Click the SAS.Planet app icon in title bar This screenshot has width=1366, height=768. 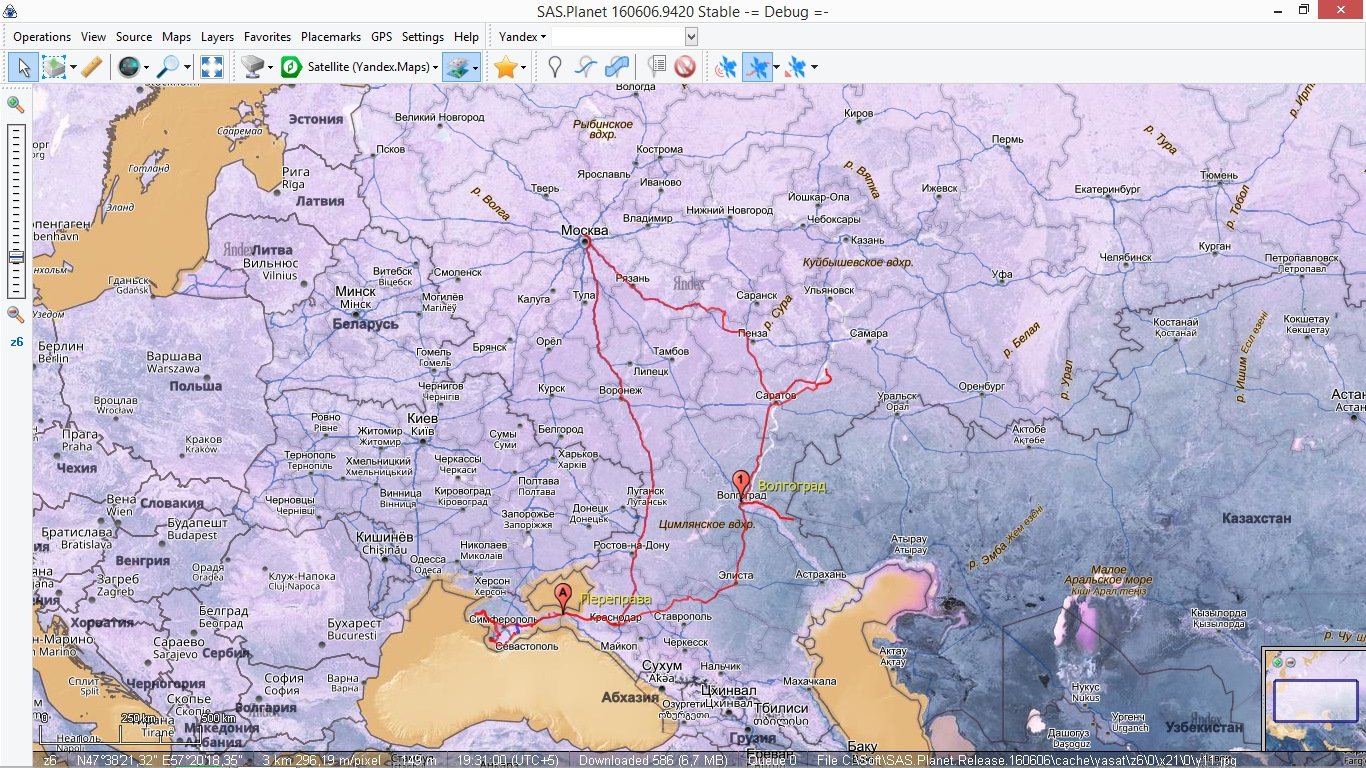pyautogui.click(x=10, y=11)
